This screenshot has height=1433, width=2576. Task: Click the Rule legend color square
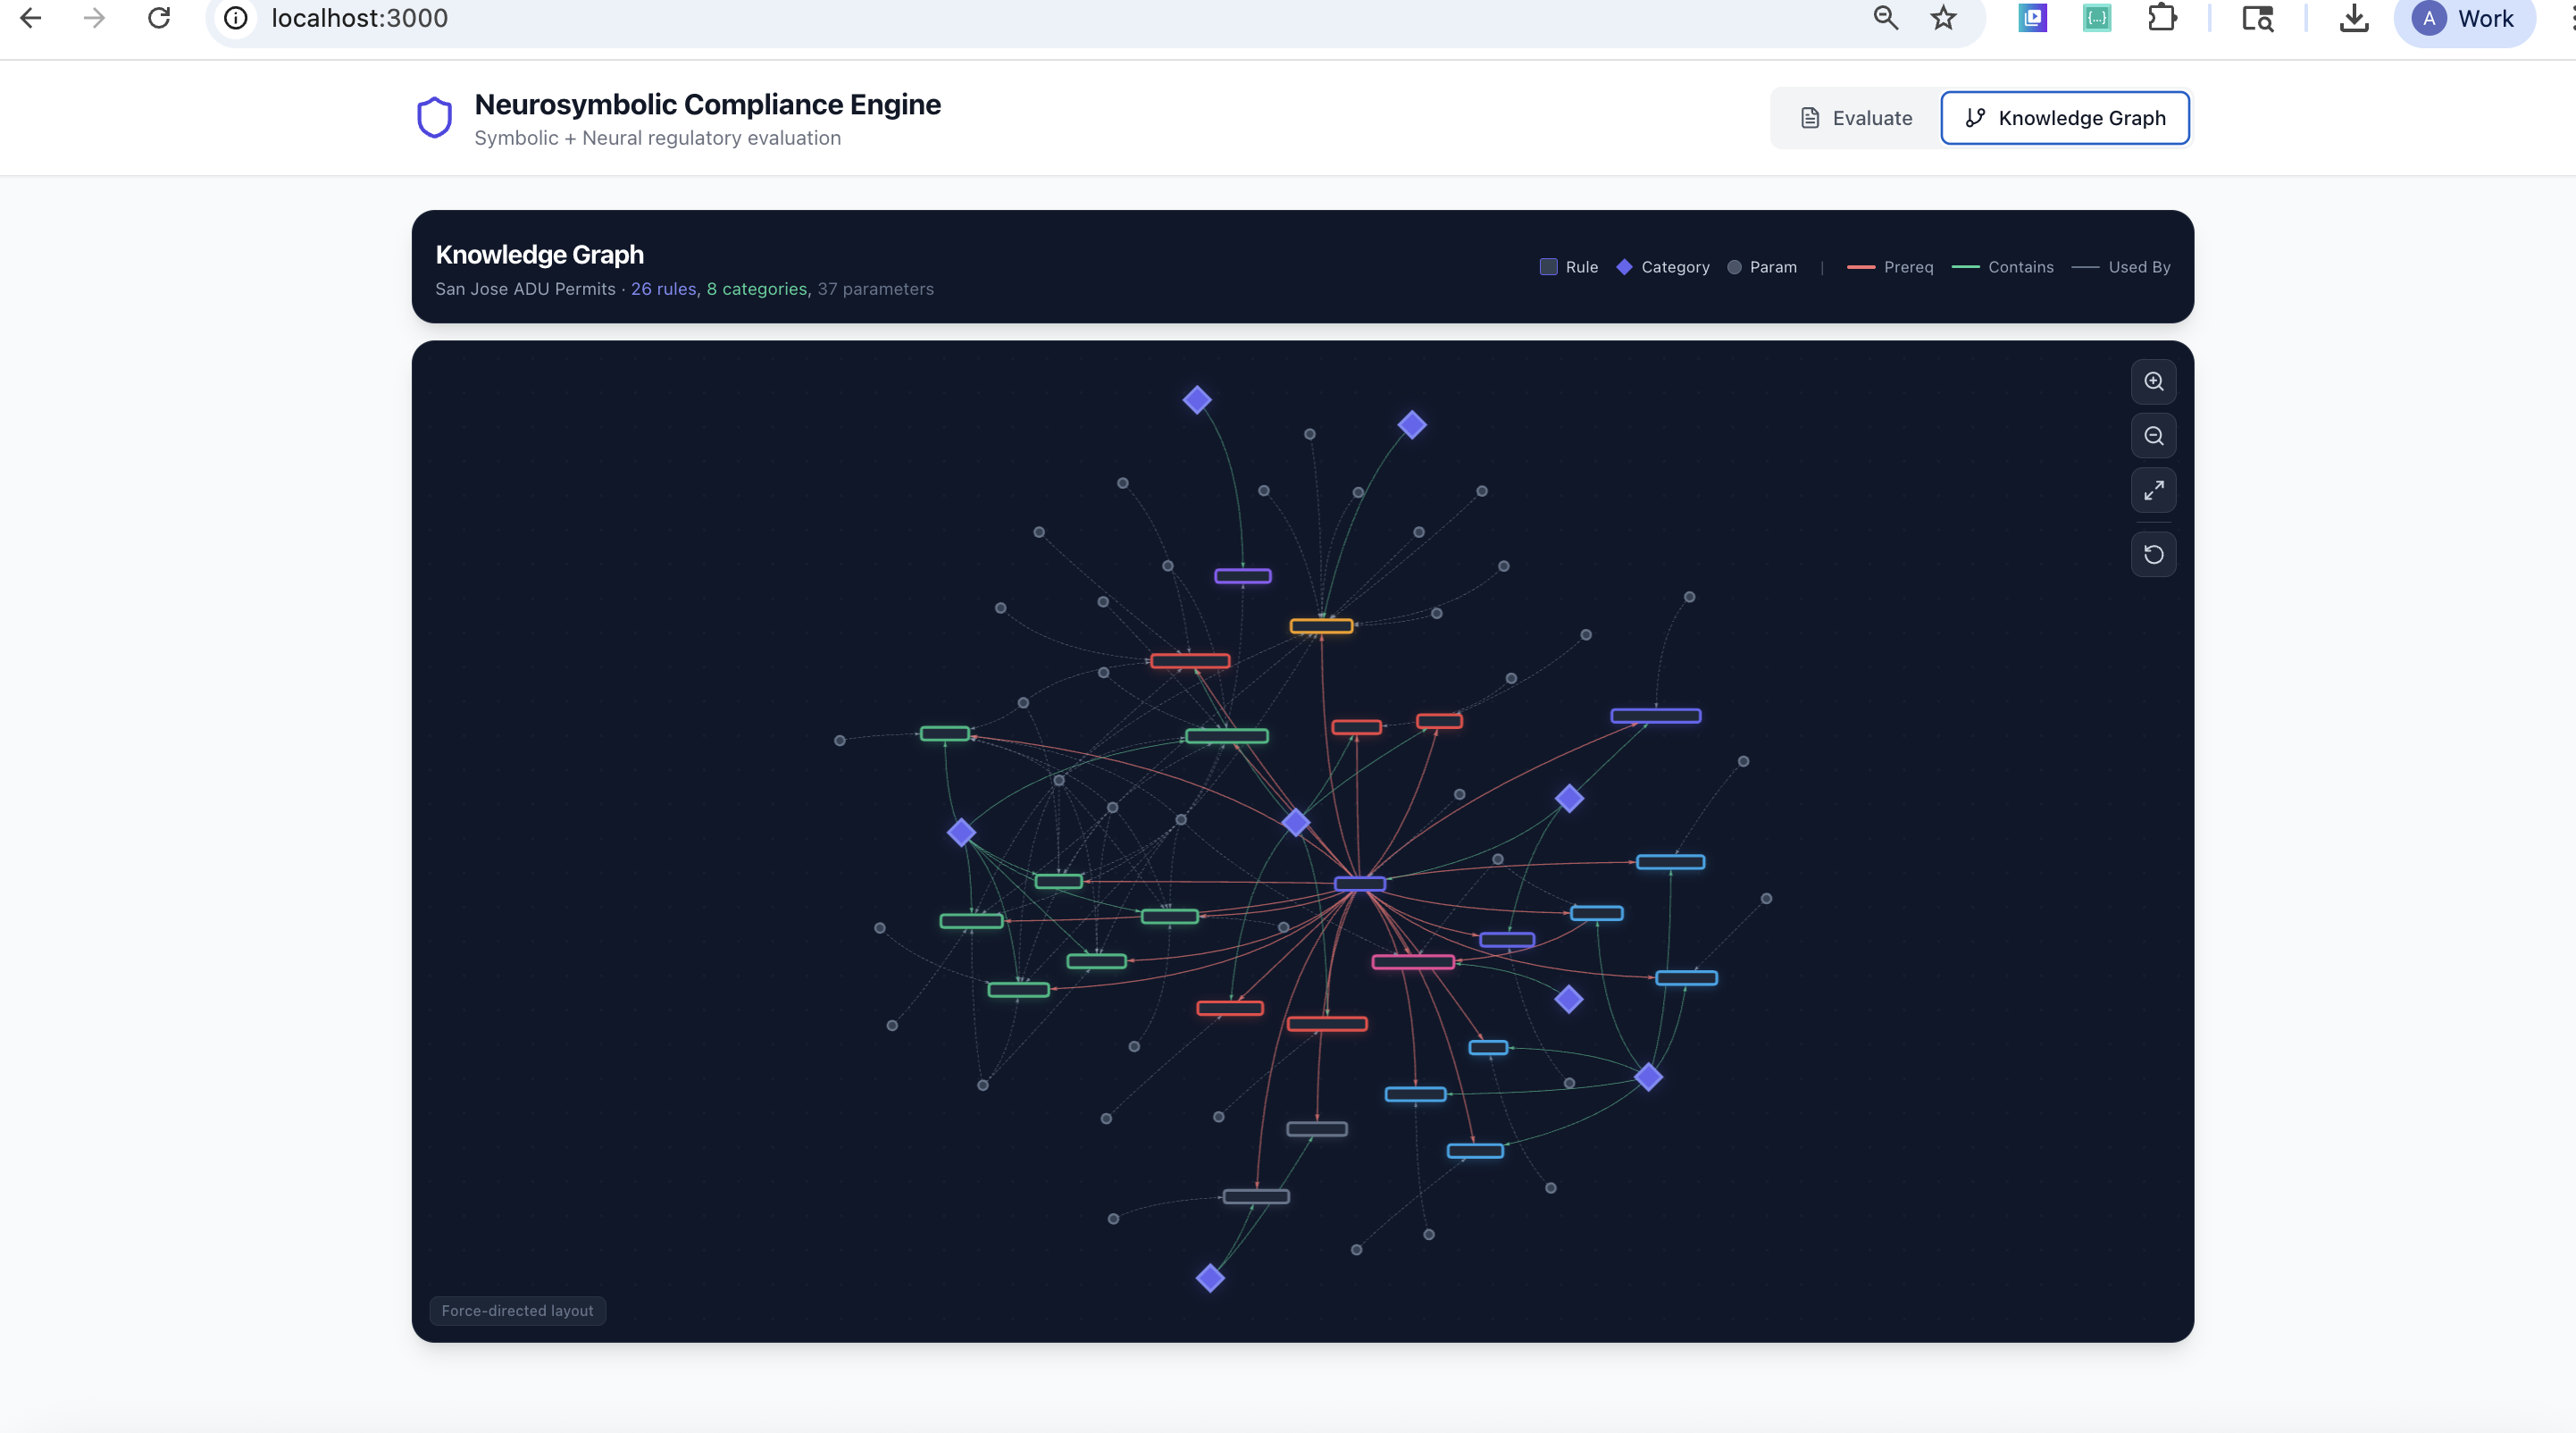pyautogui.click(x=1548, y=267)
